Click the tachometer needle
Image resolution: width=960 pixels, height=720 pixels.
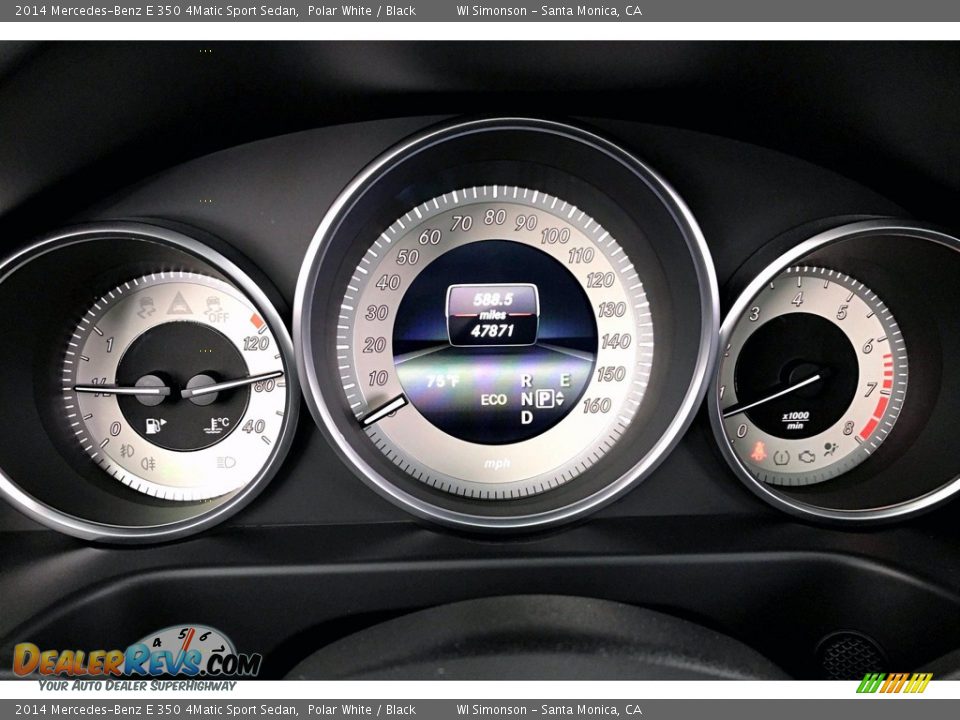774,396
